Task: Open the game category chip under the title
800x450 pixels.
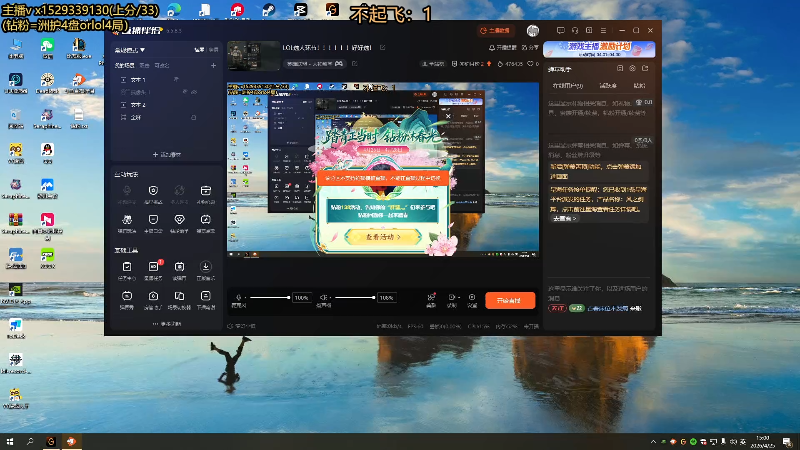Action: (x=315, y=64)
